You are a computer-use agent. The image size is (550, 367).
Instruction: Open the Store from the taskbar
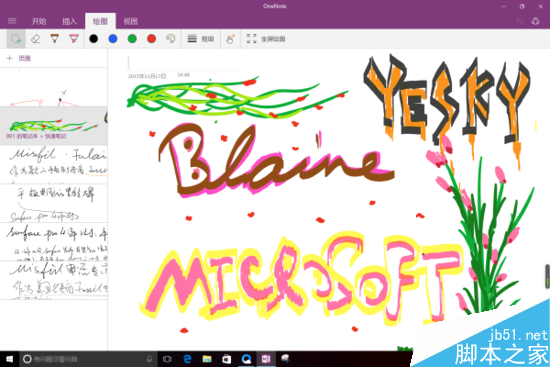(x=227, y=359)
